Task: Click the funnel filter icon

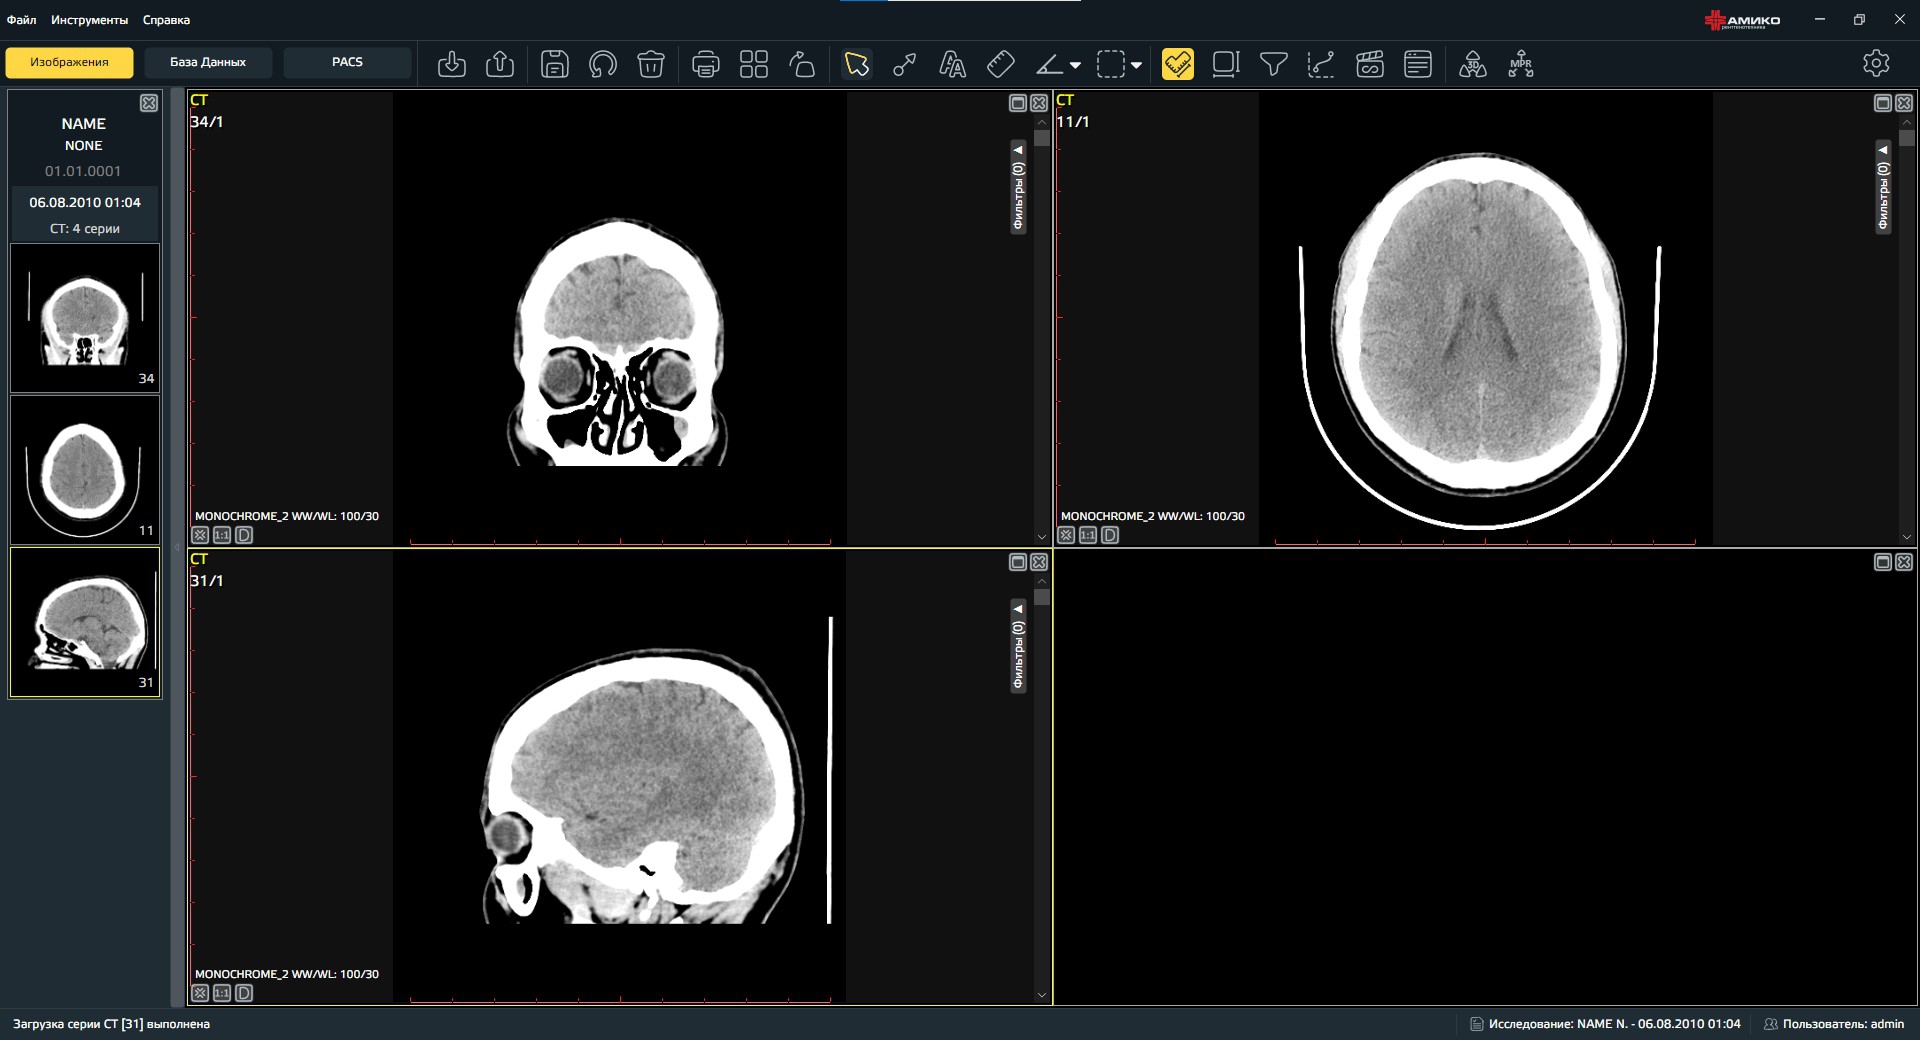Action: pyautogui.click(x=1274, y=64)
